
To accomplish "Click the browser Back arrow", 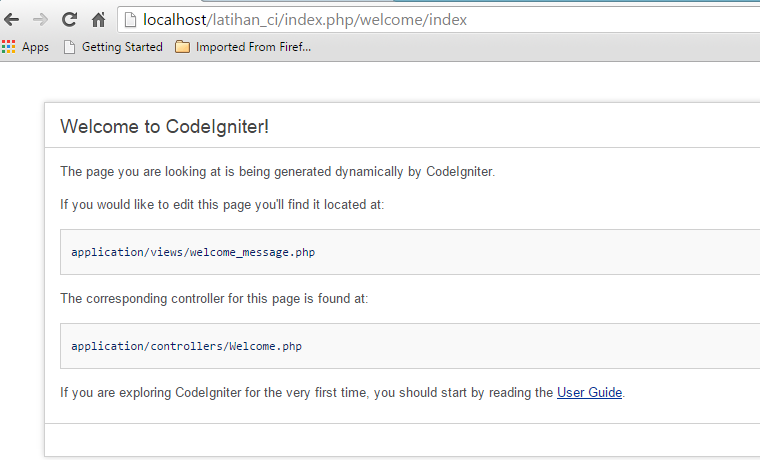I will pos(12,20).
